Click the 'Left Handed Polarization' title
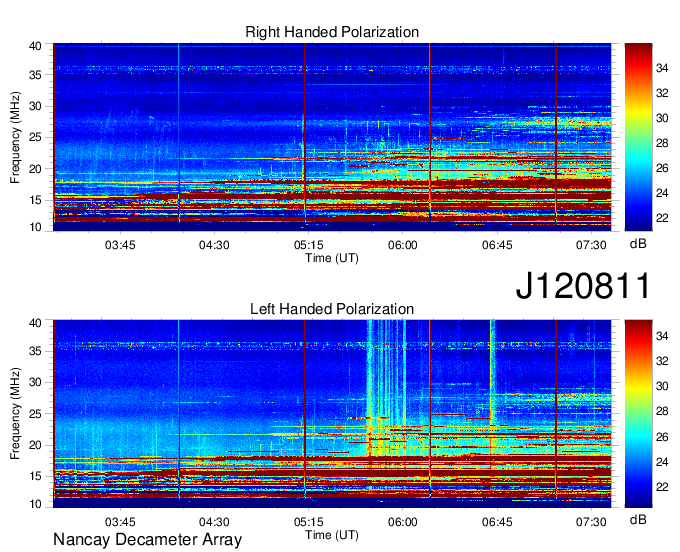The width and height of the screenshot is (680, 552). [332, 309]
